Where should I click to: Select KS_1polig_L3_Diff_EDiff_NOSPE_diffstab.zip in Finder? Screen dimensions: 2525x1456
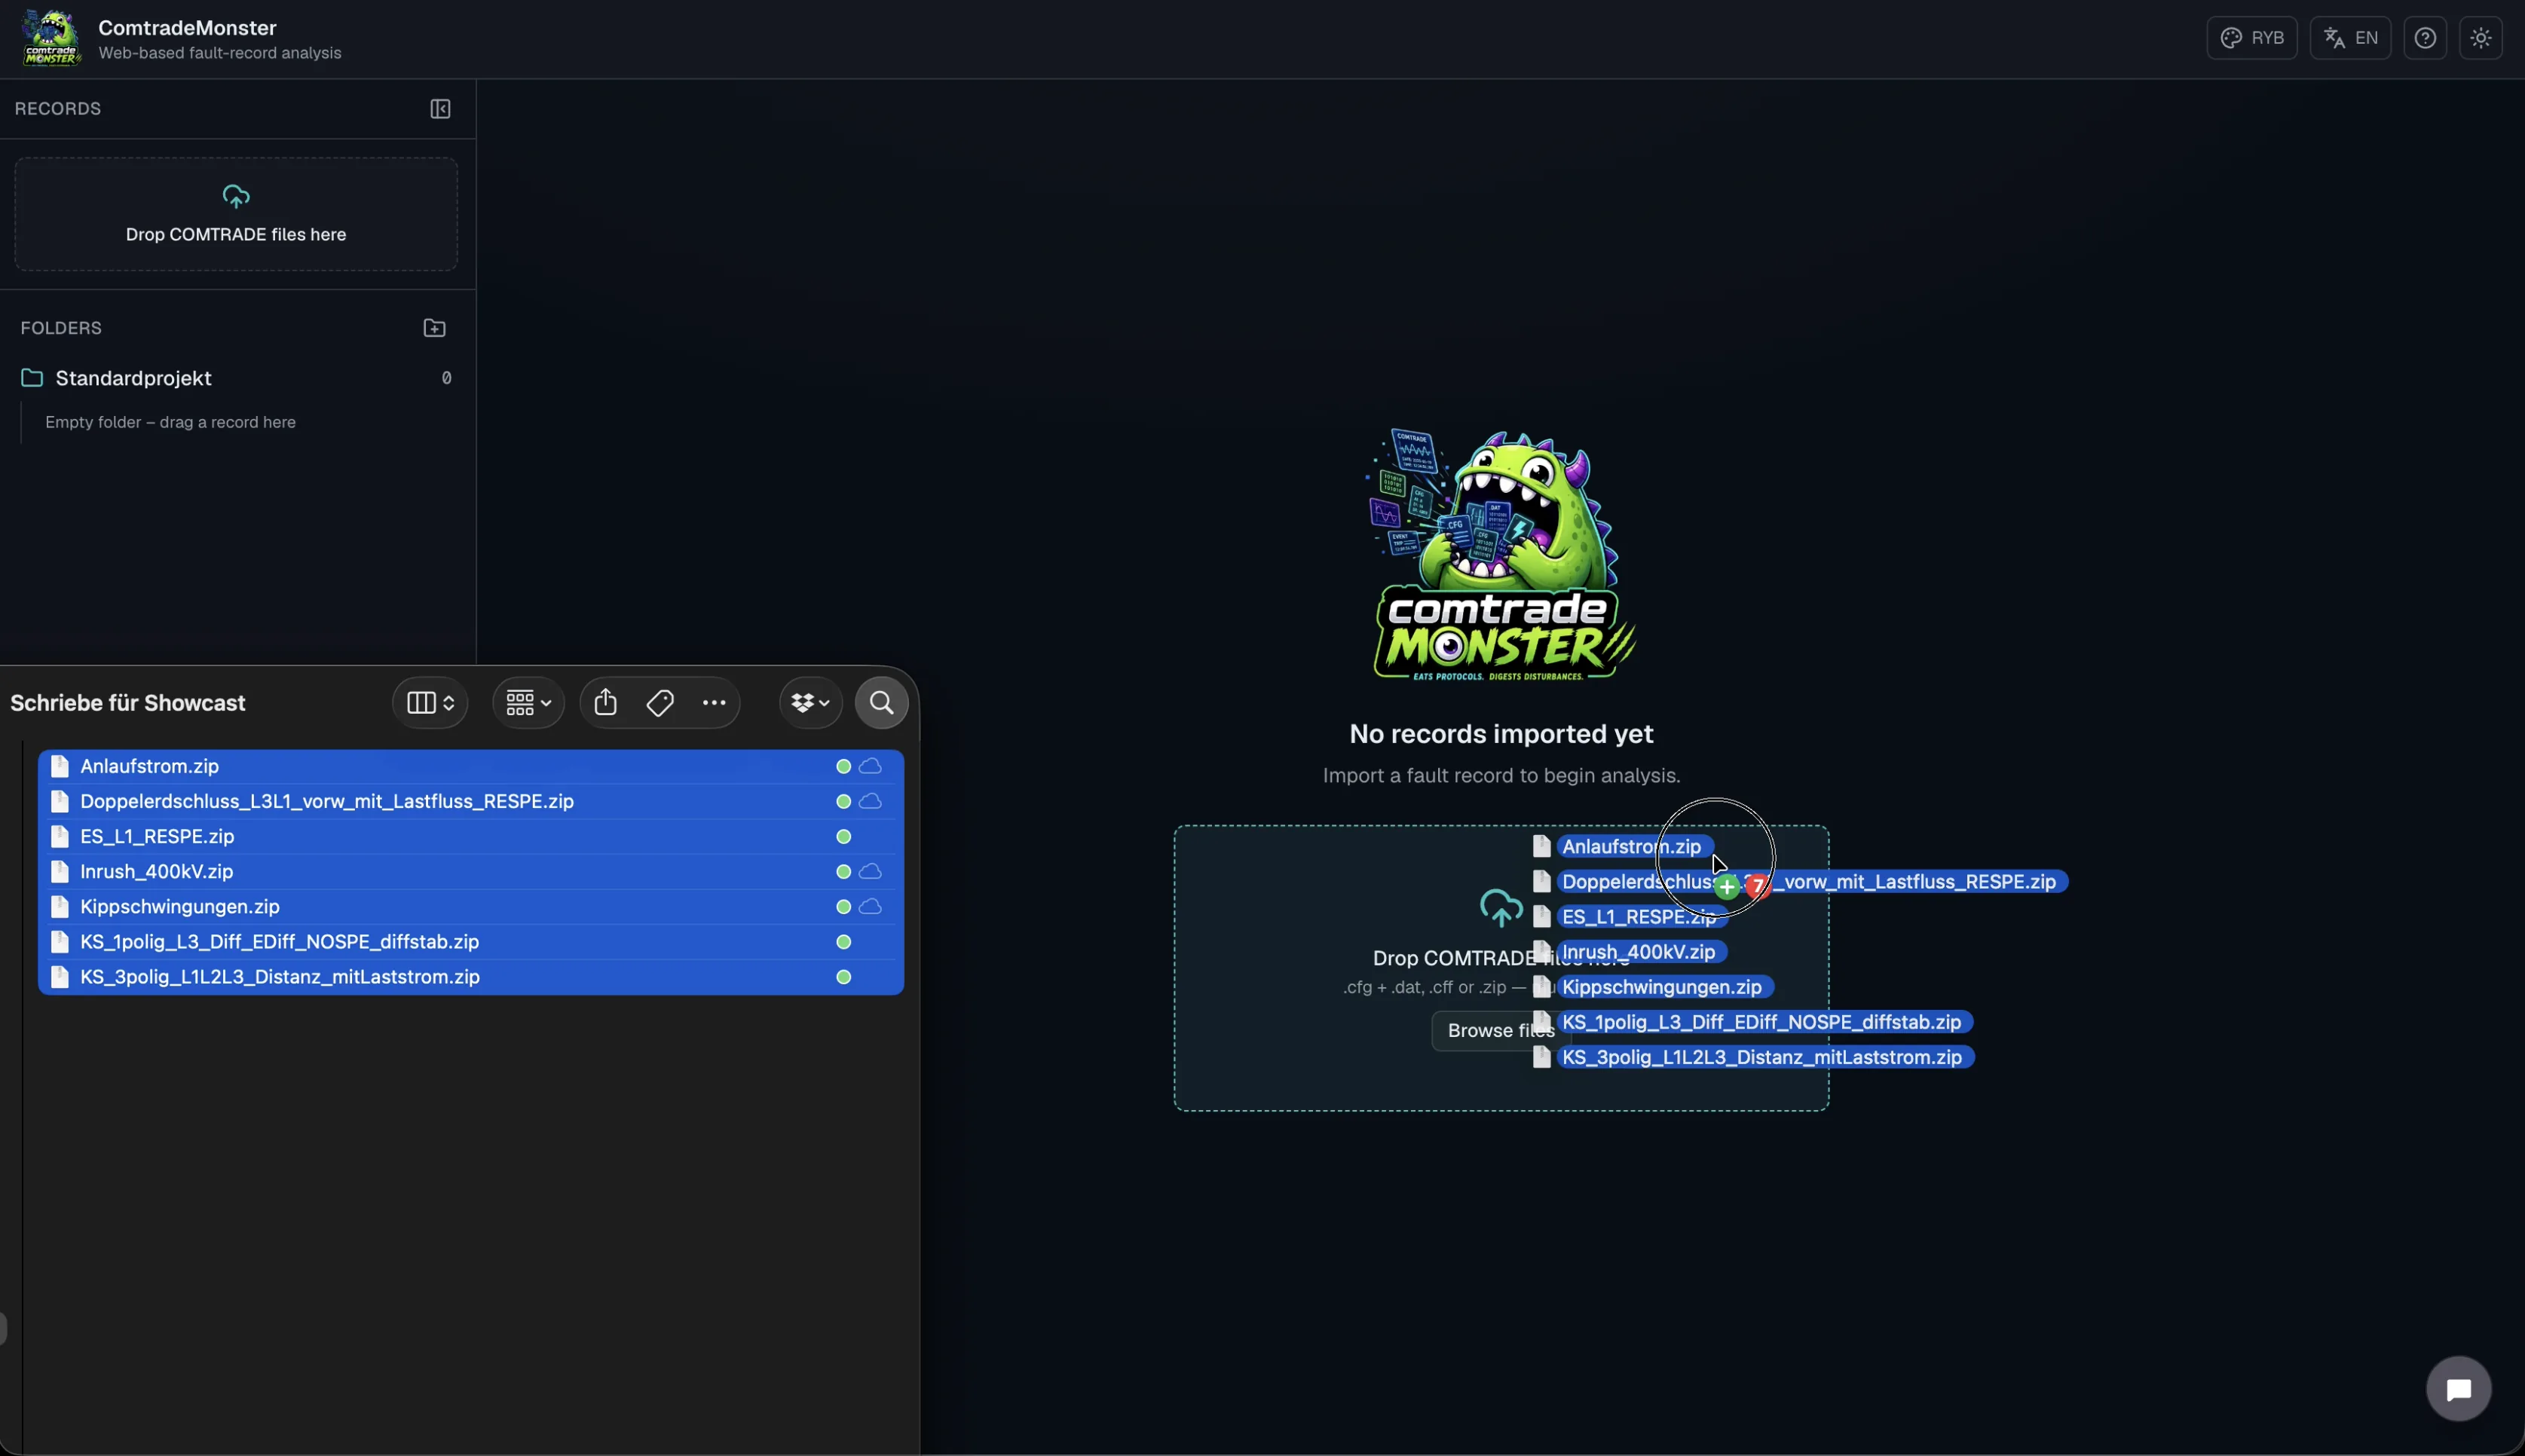click(471, 942)
